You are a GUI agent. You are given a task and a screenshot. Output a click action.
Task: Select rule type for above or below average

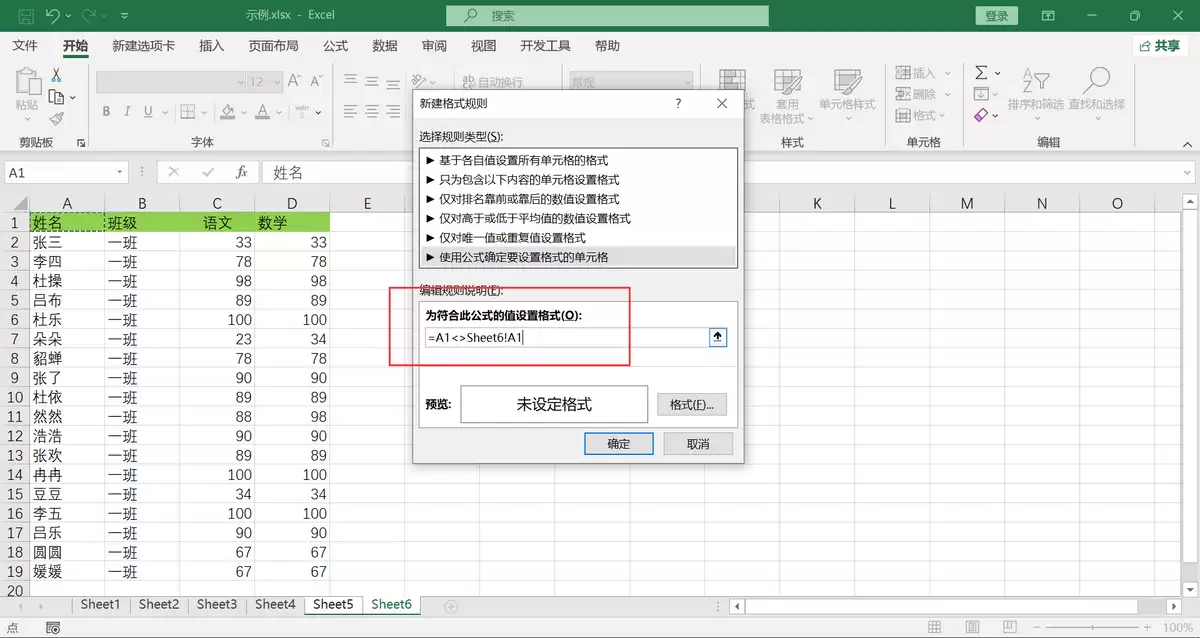pyautogui.click(x=578, y=218)
